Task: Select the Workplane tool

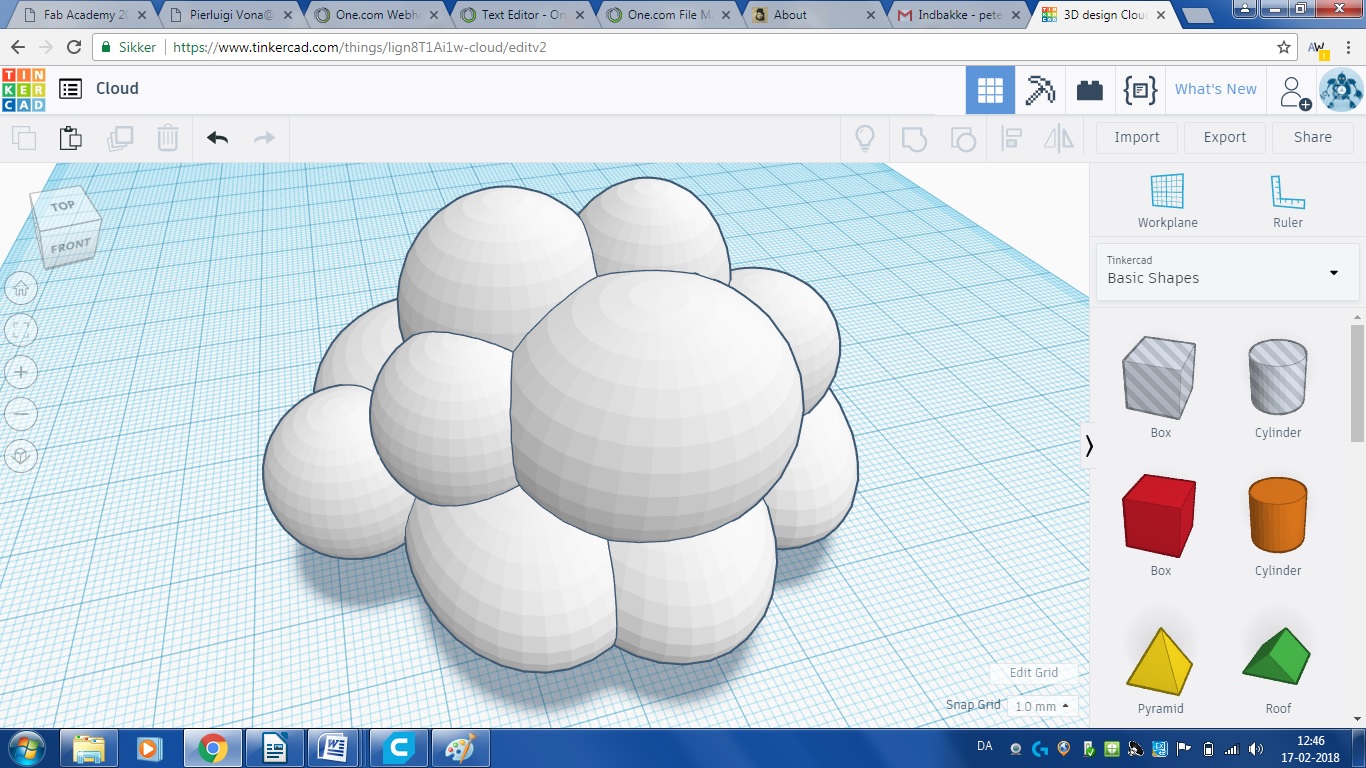Action: (1167, 200)
